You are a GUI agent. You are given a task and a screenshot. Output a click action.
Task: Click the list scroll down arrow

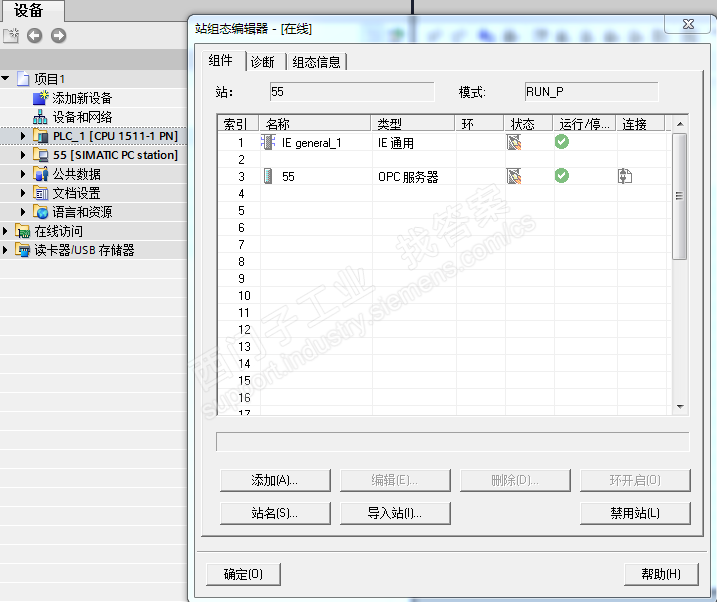pyautogui.click(x=680, y=406)
